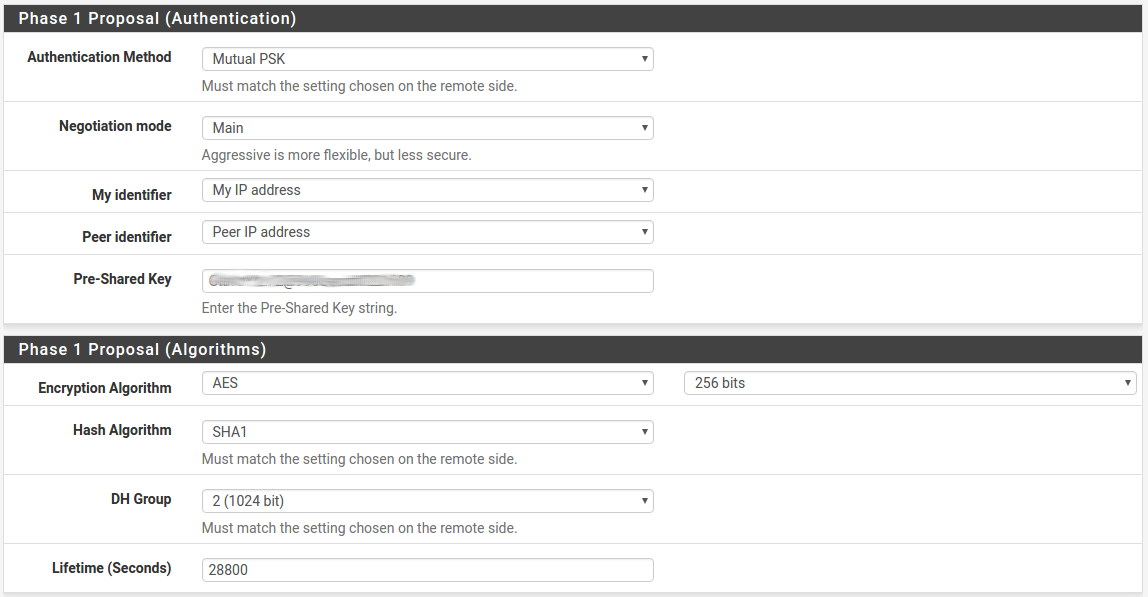Click the Encryption Algorithm label

coord(105,388)
